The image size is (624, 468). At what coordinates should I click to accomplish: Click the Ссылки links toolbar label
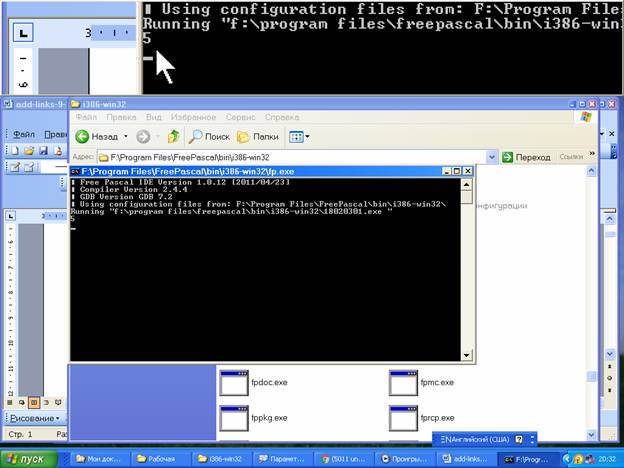point(571,157)
